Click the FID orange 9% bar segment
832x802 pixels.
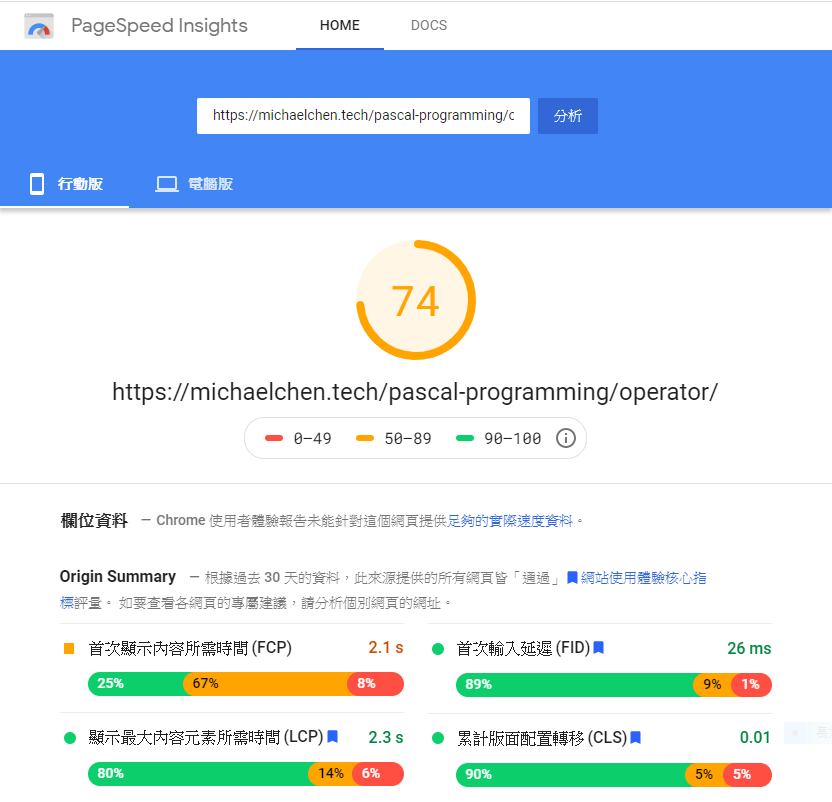(x=713, y=685)
